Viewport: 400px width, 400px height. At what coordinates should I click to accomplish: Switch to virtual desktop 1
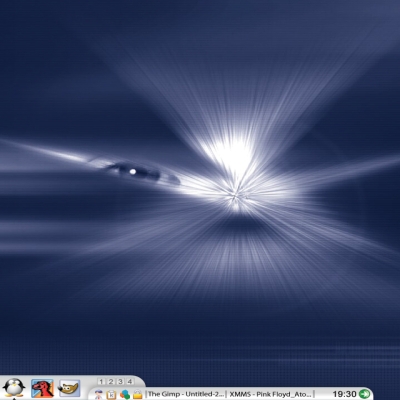(x=102, y=381)
